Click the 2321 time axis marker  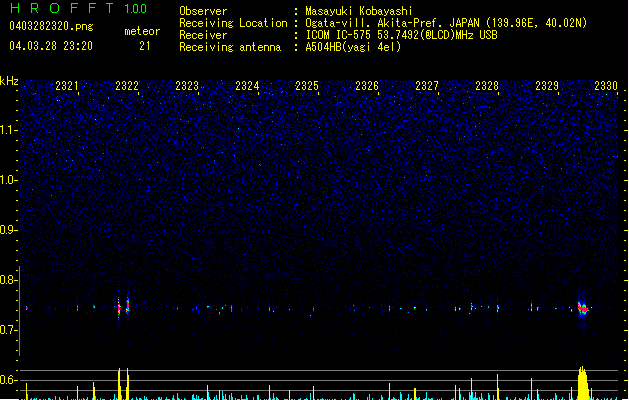[x=67, y=86]
